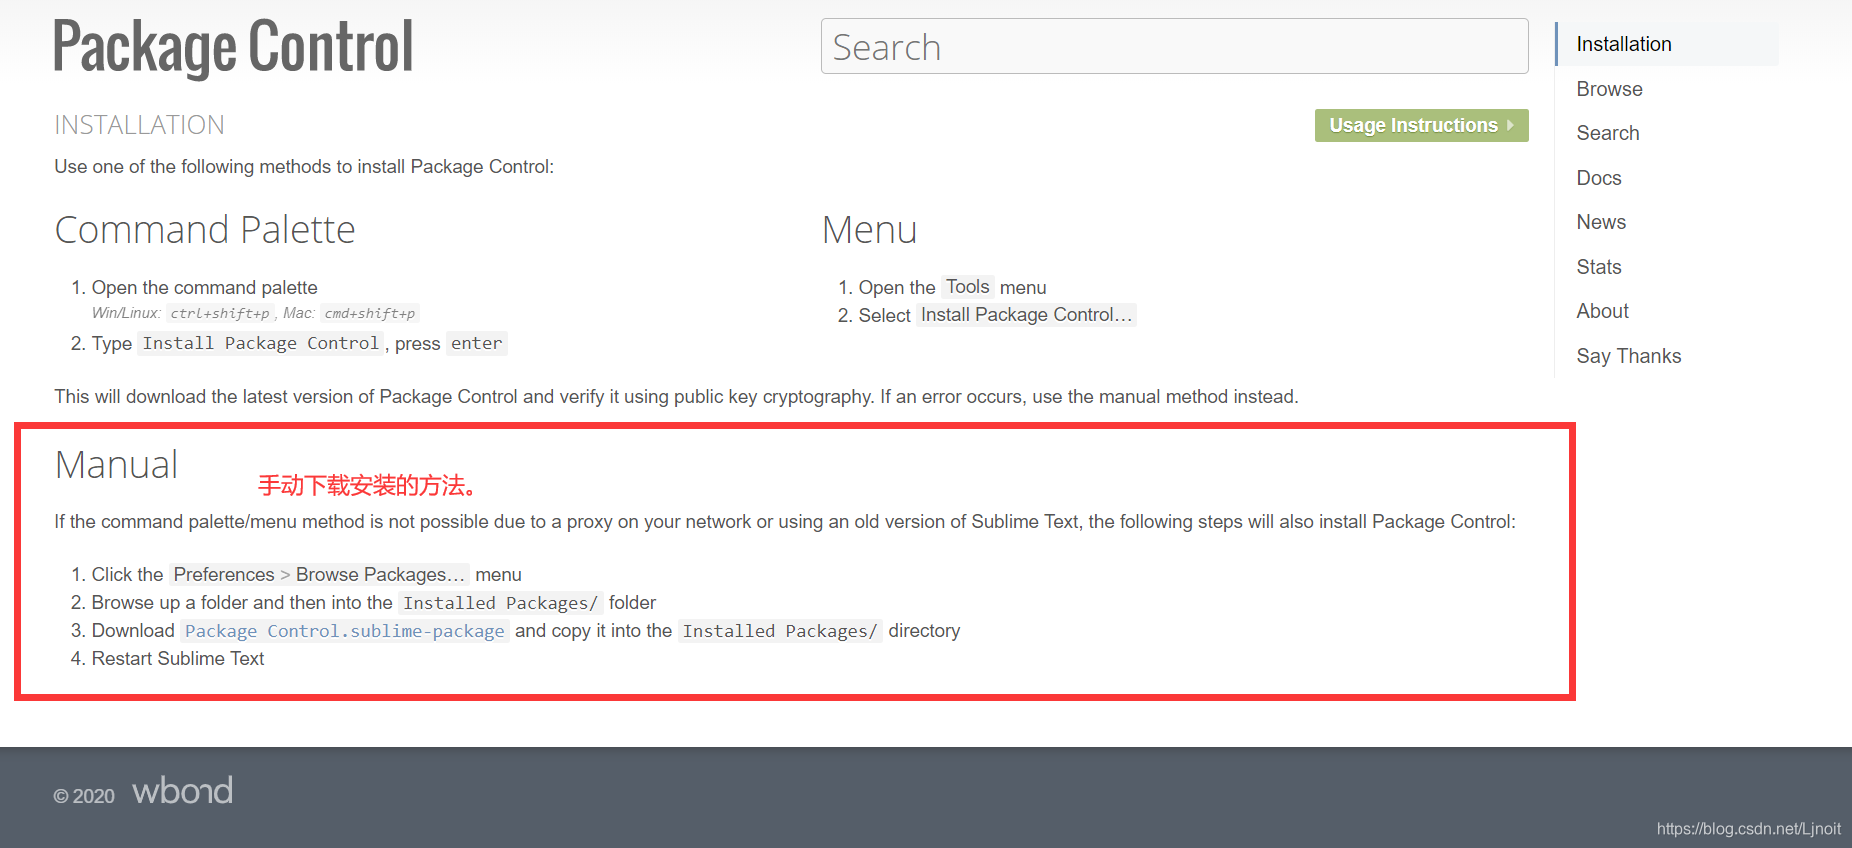The width and height of the screenshot is (1852, 848).
Task: Open the Usage Instructions button
Action: 1421,125
